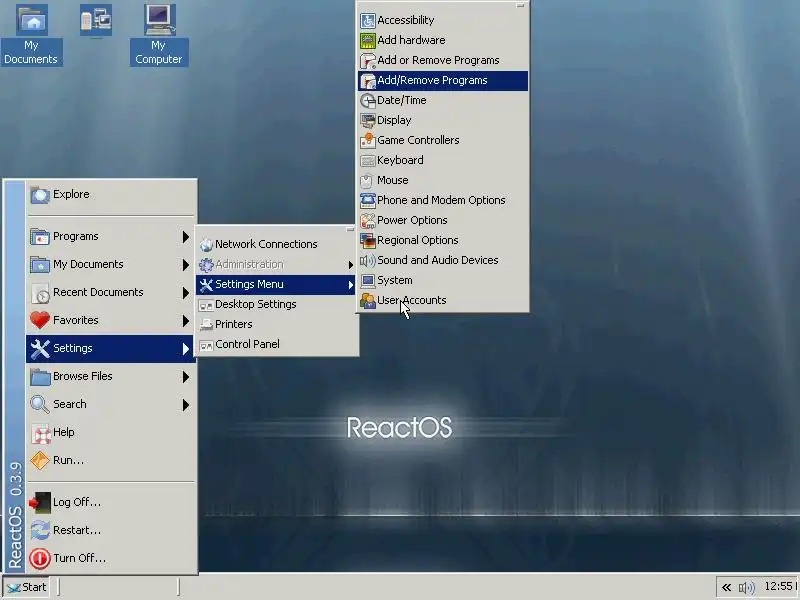
Task: Choose Run... from the Start menu
Action: 111,461
